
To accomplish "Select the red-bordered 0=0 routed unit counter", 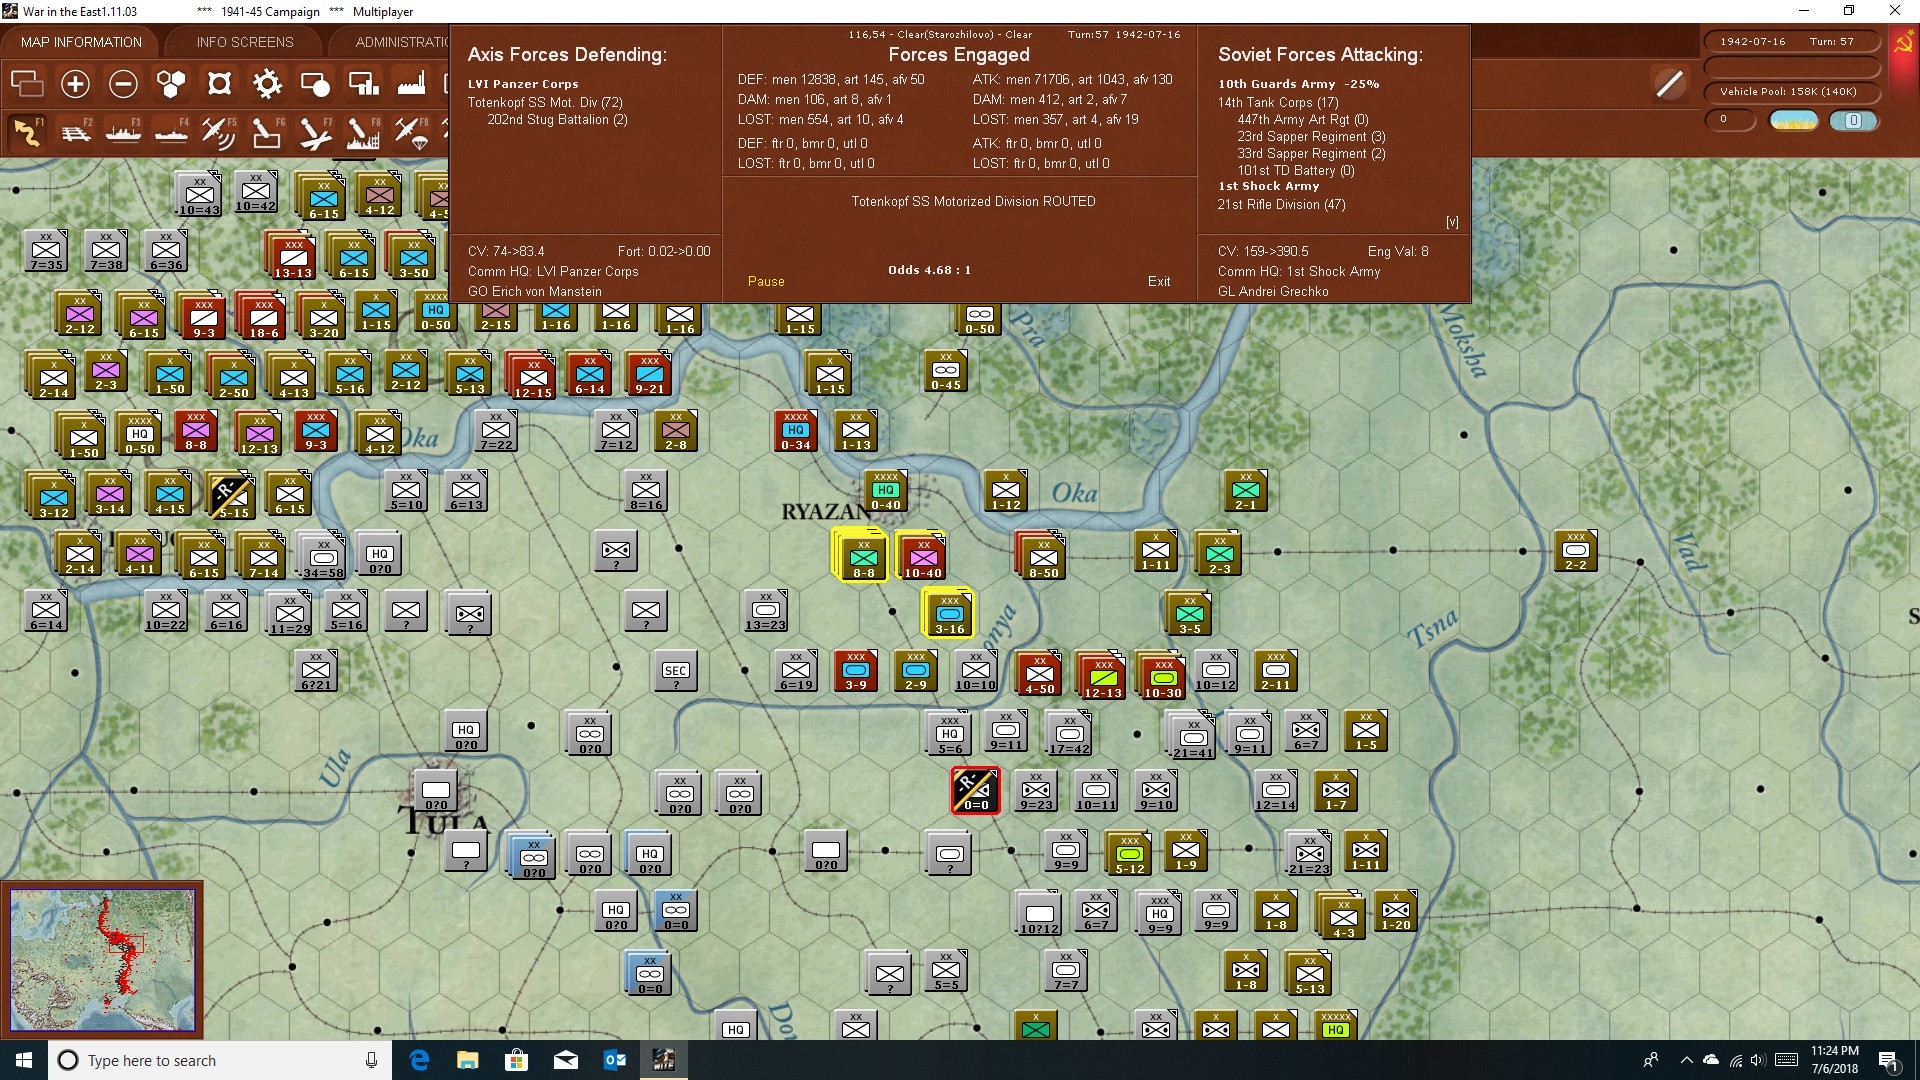I will tap(975, 790).
